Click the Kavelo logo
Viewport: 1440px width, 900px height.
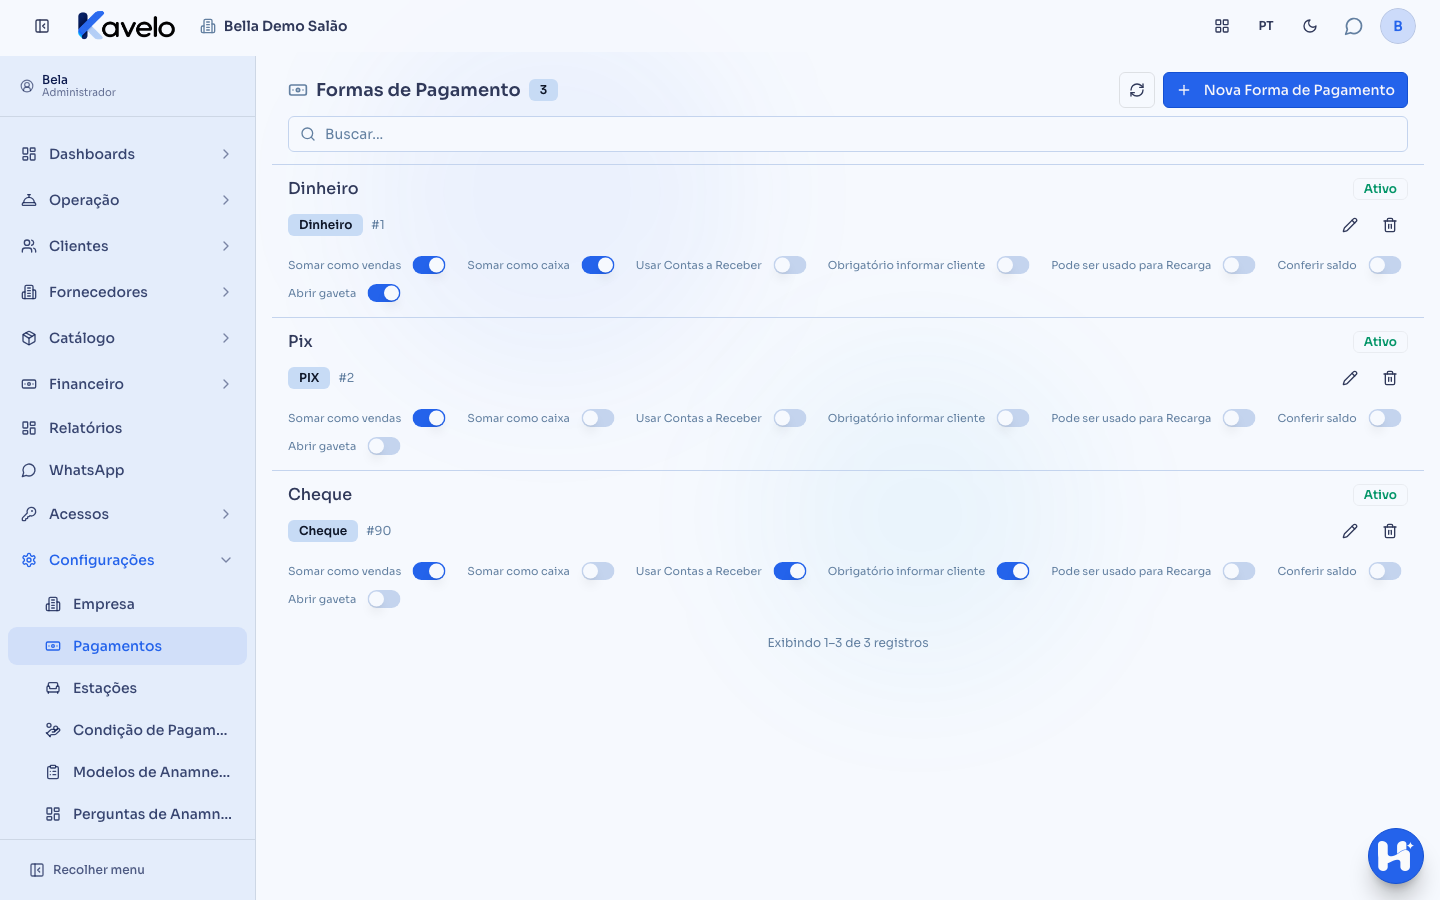pyautogui.click(x=127, y=26)
